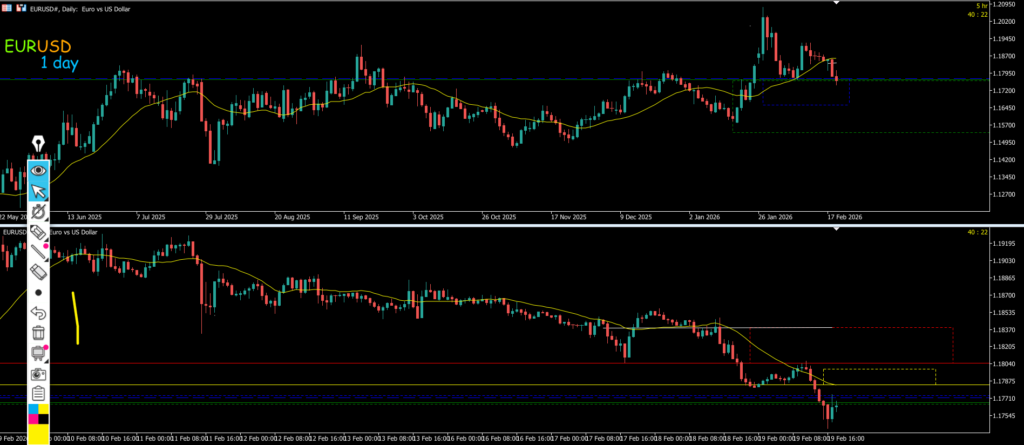This screenshot has height=445, width=1024.
Task: Click the undo arrow icon
Action: click(x=39, y=313)
